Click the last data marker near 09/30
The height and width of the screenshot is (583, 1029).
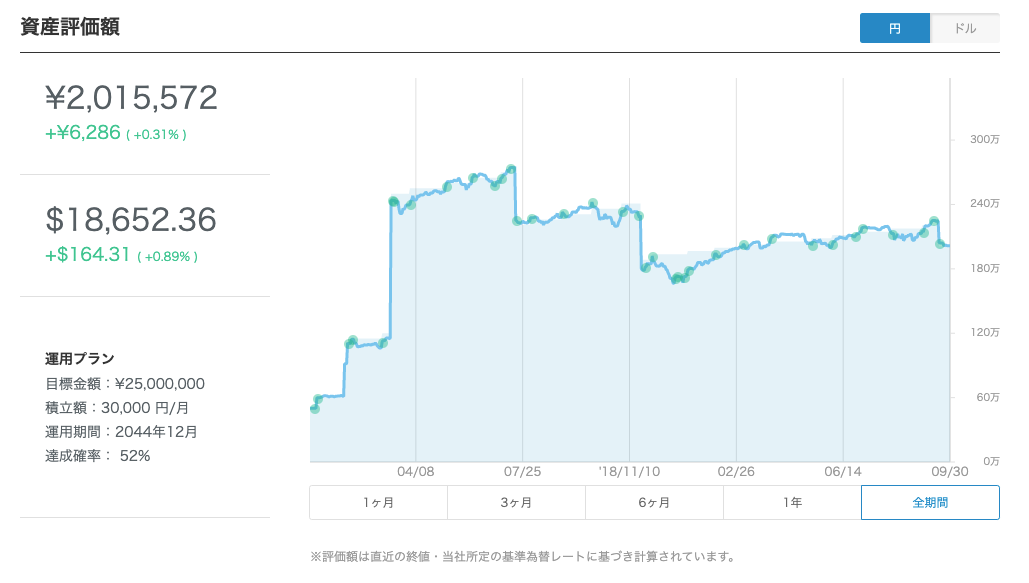point(940,244)
